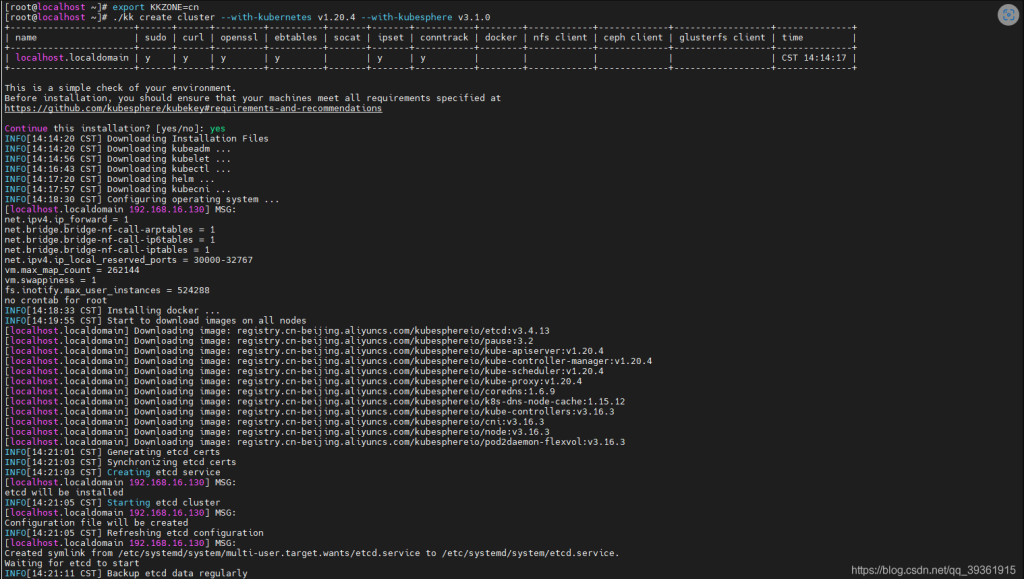Click the image search icon in top-right corner
The width and height of the screenshot is (1024, 579).
point(1003,14)
